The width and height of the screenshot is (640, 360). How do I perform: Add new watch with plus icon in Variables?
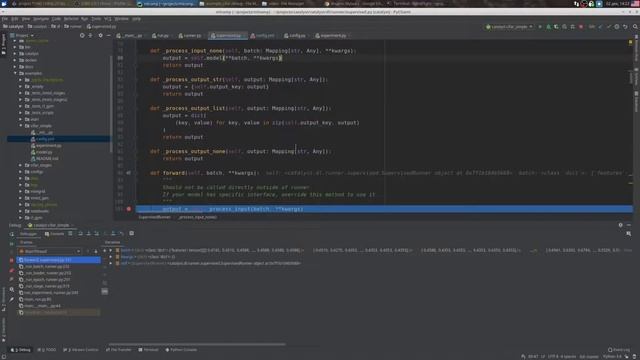tap(104, 250)
